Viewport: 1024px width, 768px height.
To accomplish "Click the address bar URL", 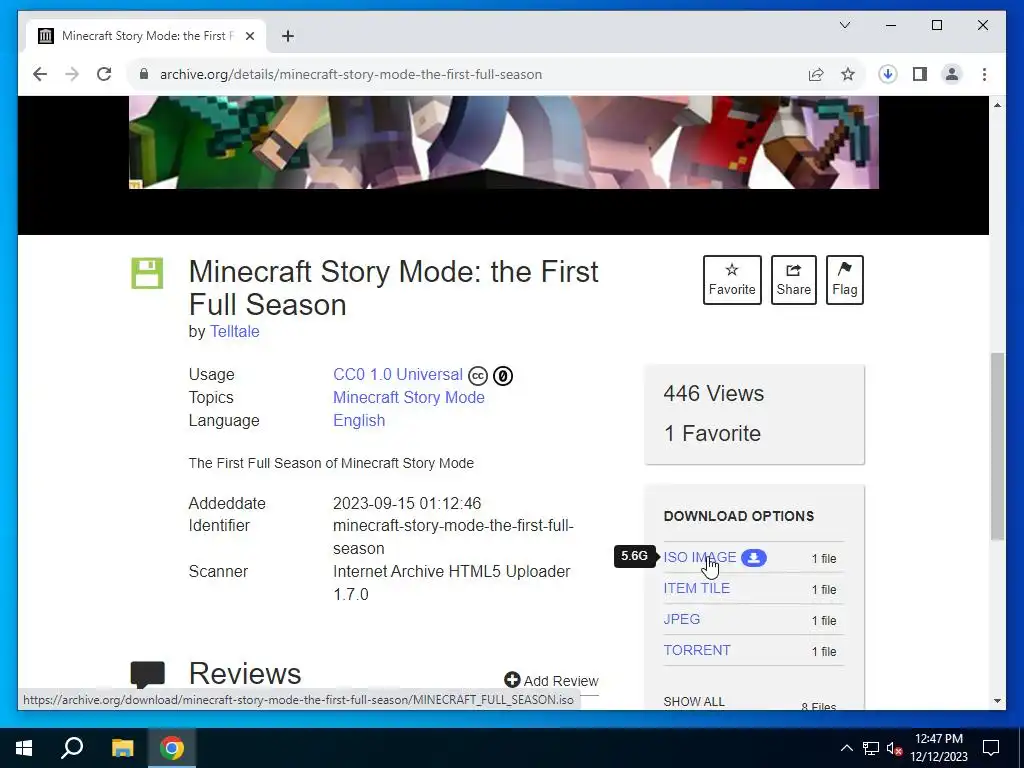I will 351,74.
